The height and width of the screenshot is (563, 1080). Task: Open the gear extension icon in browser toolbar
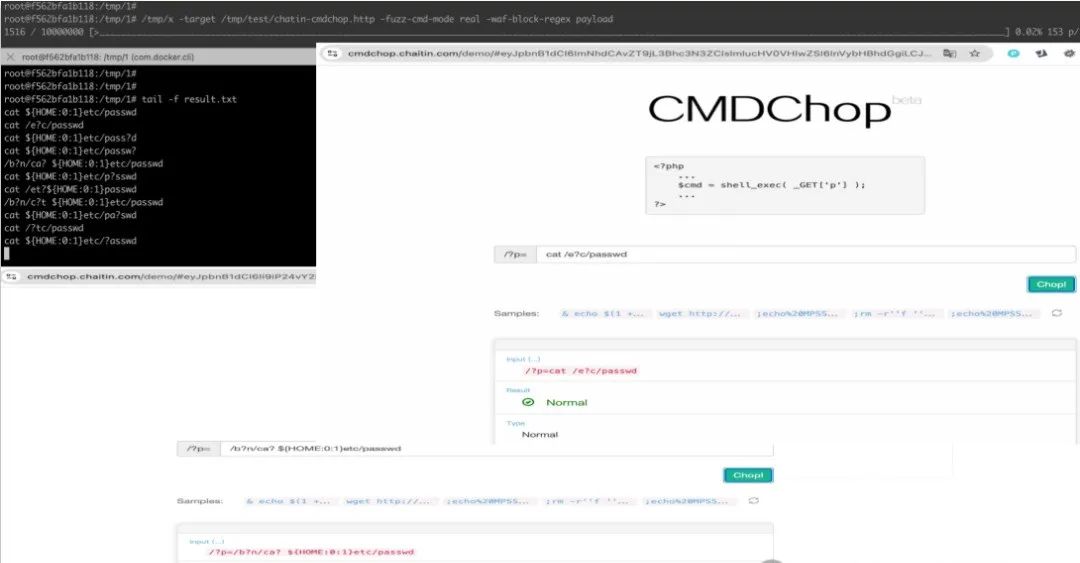tap(1069, 53)
